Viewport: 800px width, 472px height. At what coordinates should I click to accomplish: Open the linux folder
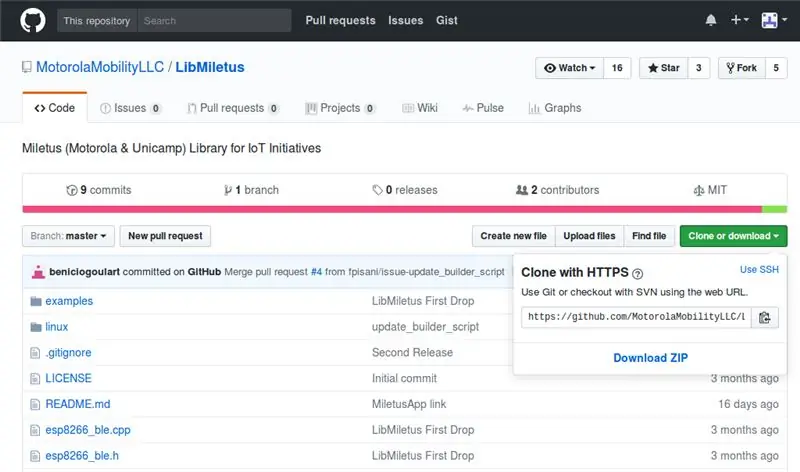[57, 327]
